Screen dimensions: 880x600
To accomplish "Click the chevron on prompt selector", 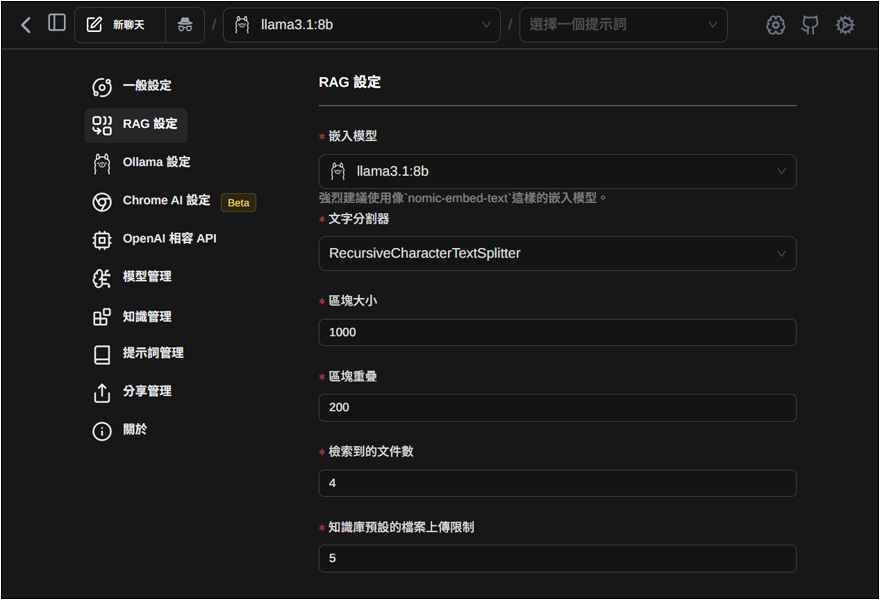I will [x=713, y=25].
